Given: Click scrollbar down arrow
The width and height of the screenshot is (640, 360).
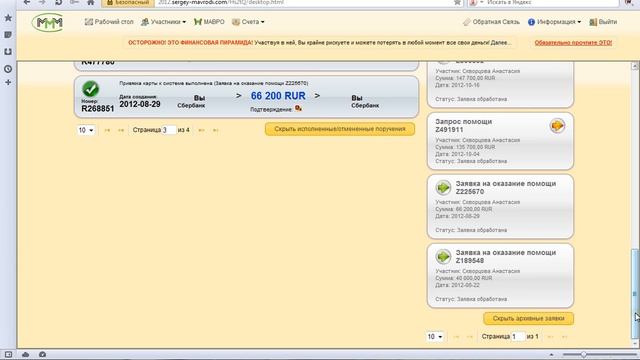Looking at the screenshot, I should tap(635, 344).
